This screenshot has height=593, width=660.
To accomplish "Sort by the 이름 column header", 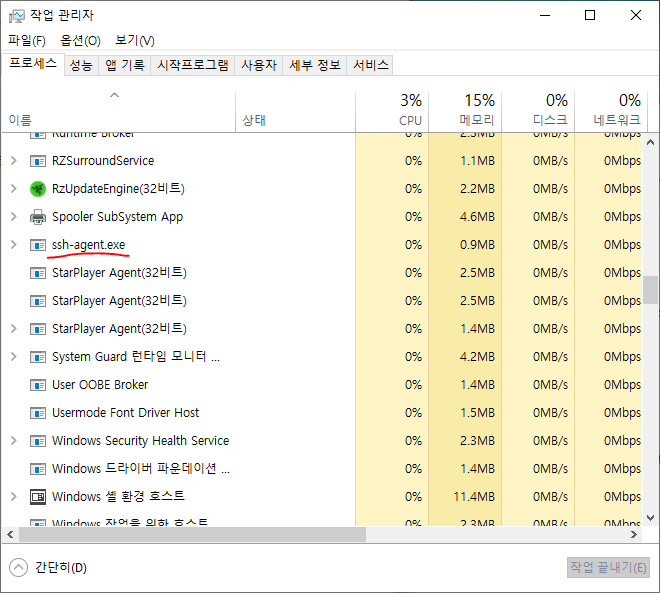I will [x=119, y=112].
